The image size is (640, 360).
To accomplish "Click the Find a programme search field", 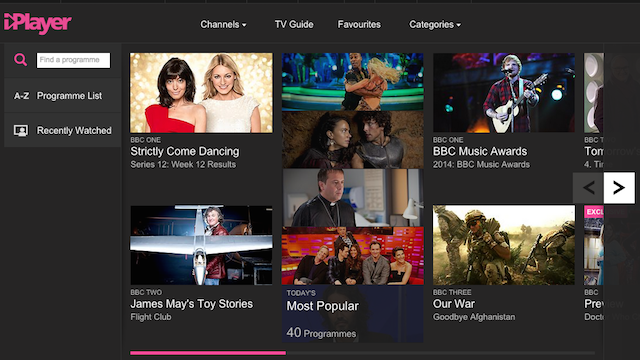I will tap(73, 60).
